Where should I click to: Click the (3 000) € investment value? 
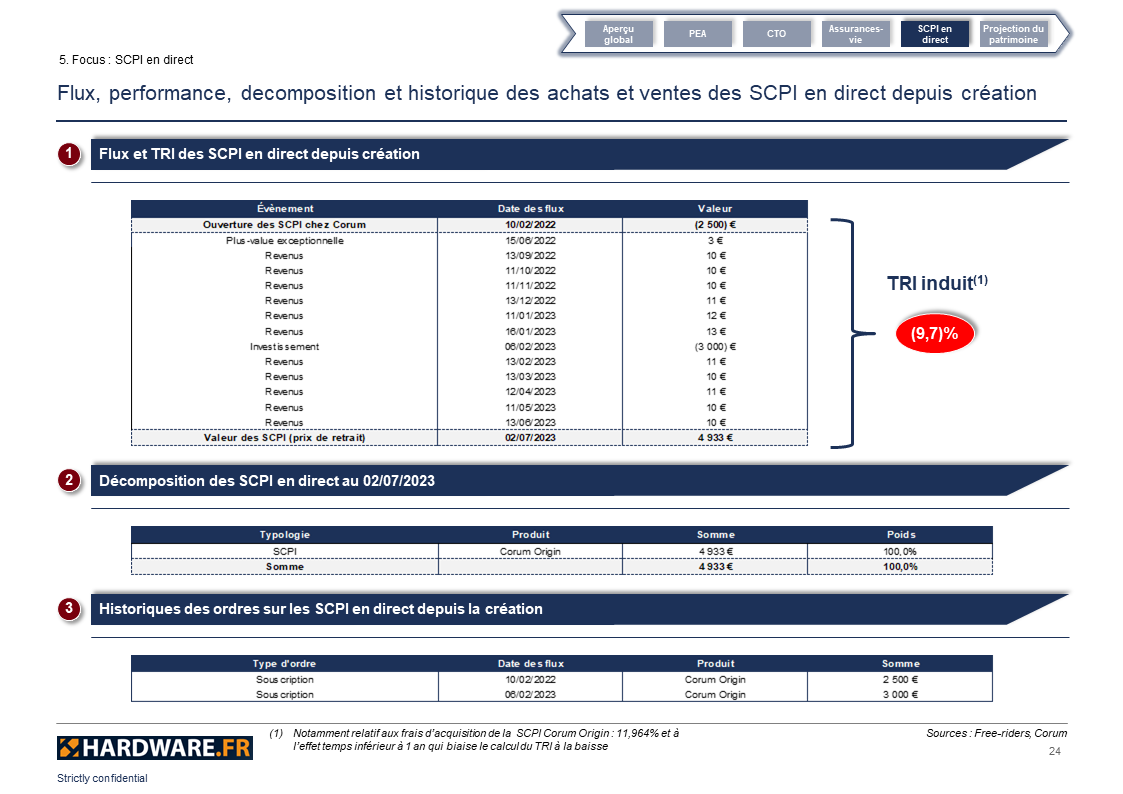click(715, 347)
